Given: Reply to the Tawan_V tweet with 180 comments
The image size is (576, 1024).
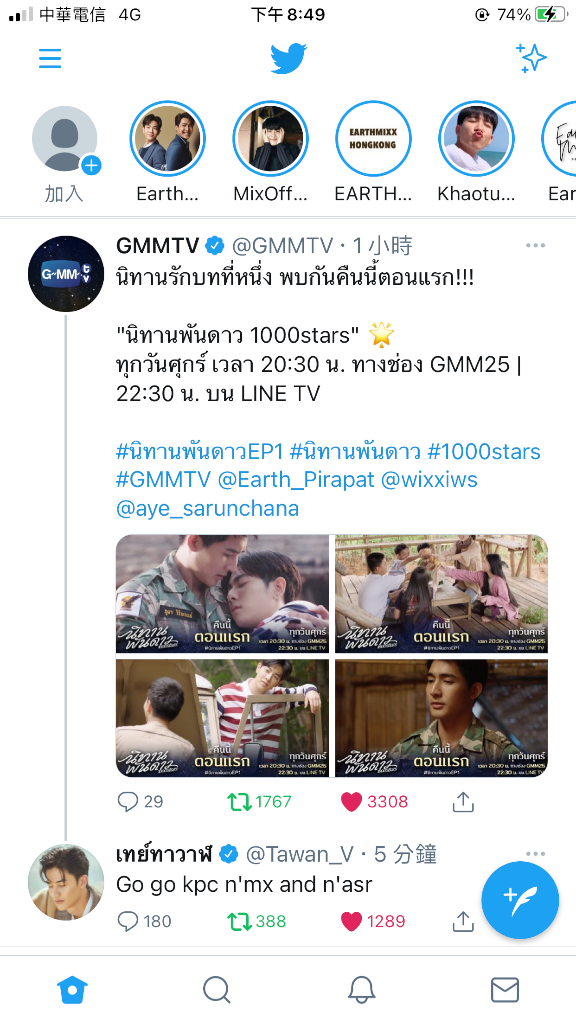Looking at the screenshot, I should 144,921.
